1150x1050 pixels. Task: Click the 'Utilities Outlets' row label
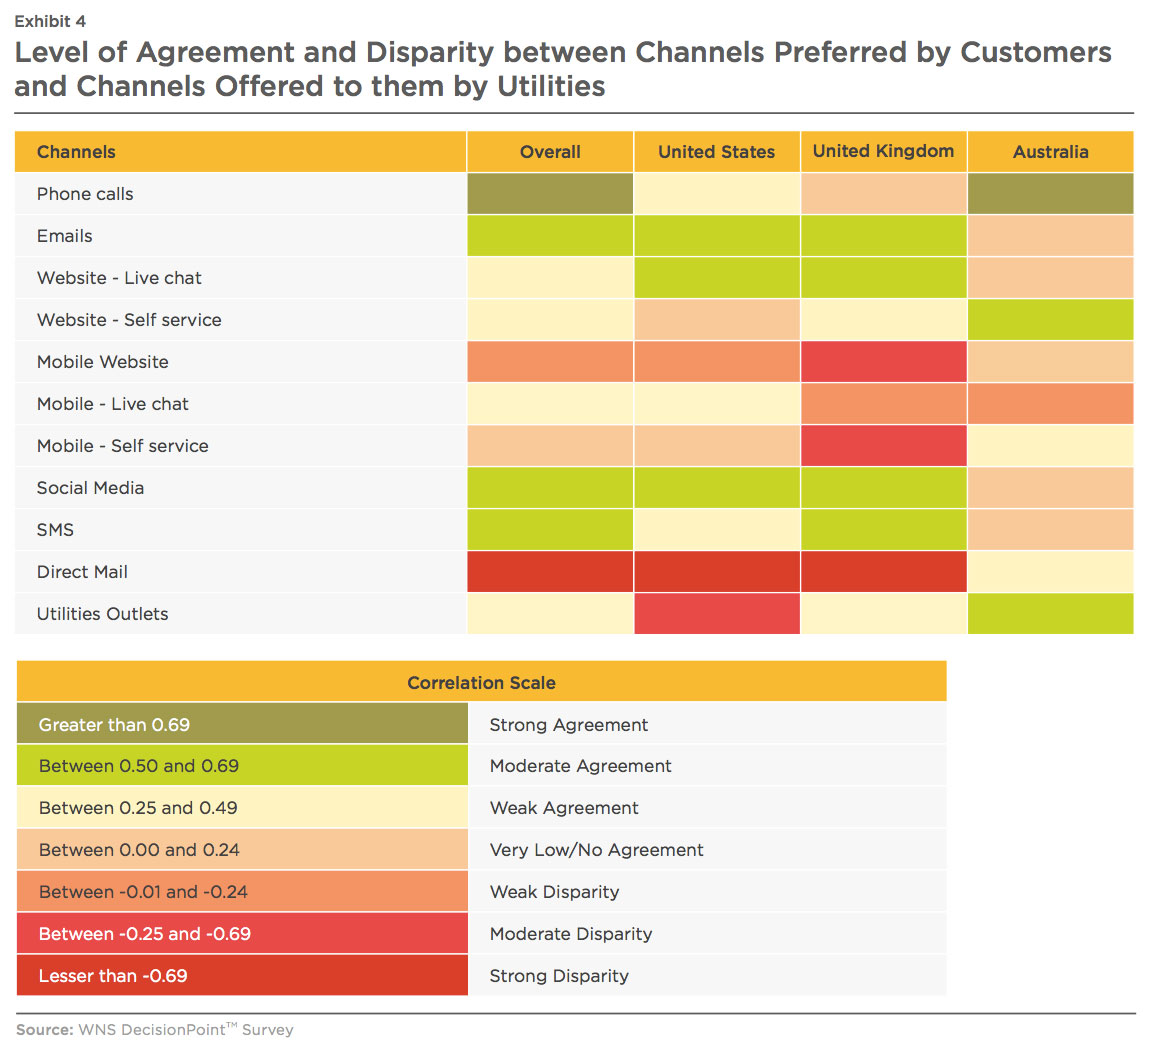coord(103,614)
